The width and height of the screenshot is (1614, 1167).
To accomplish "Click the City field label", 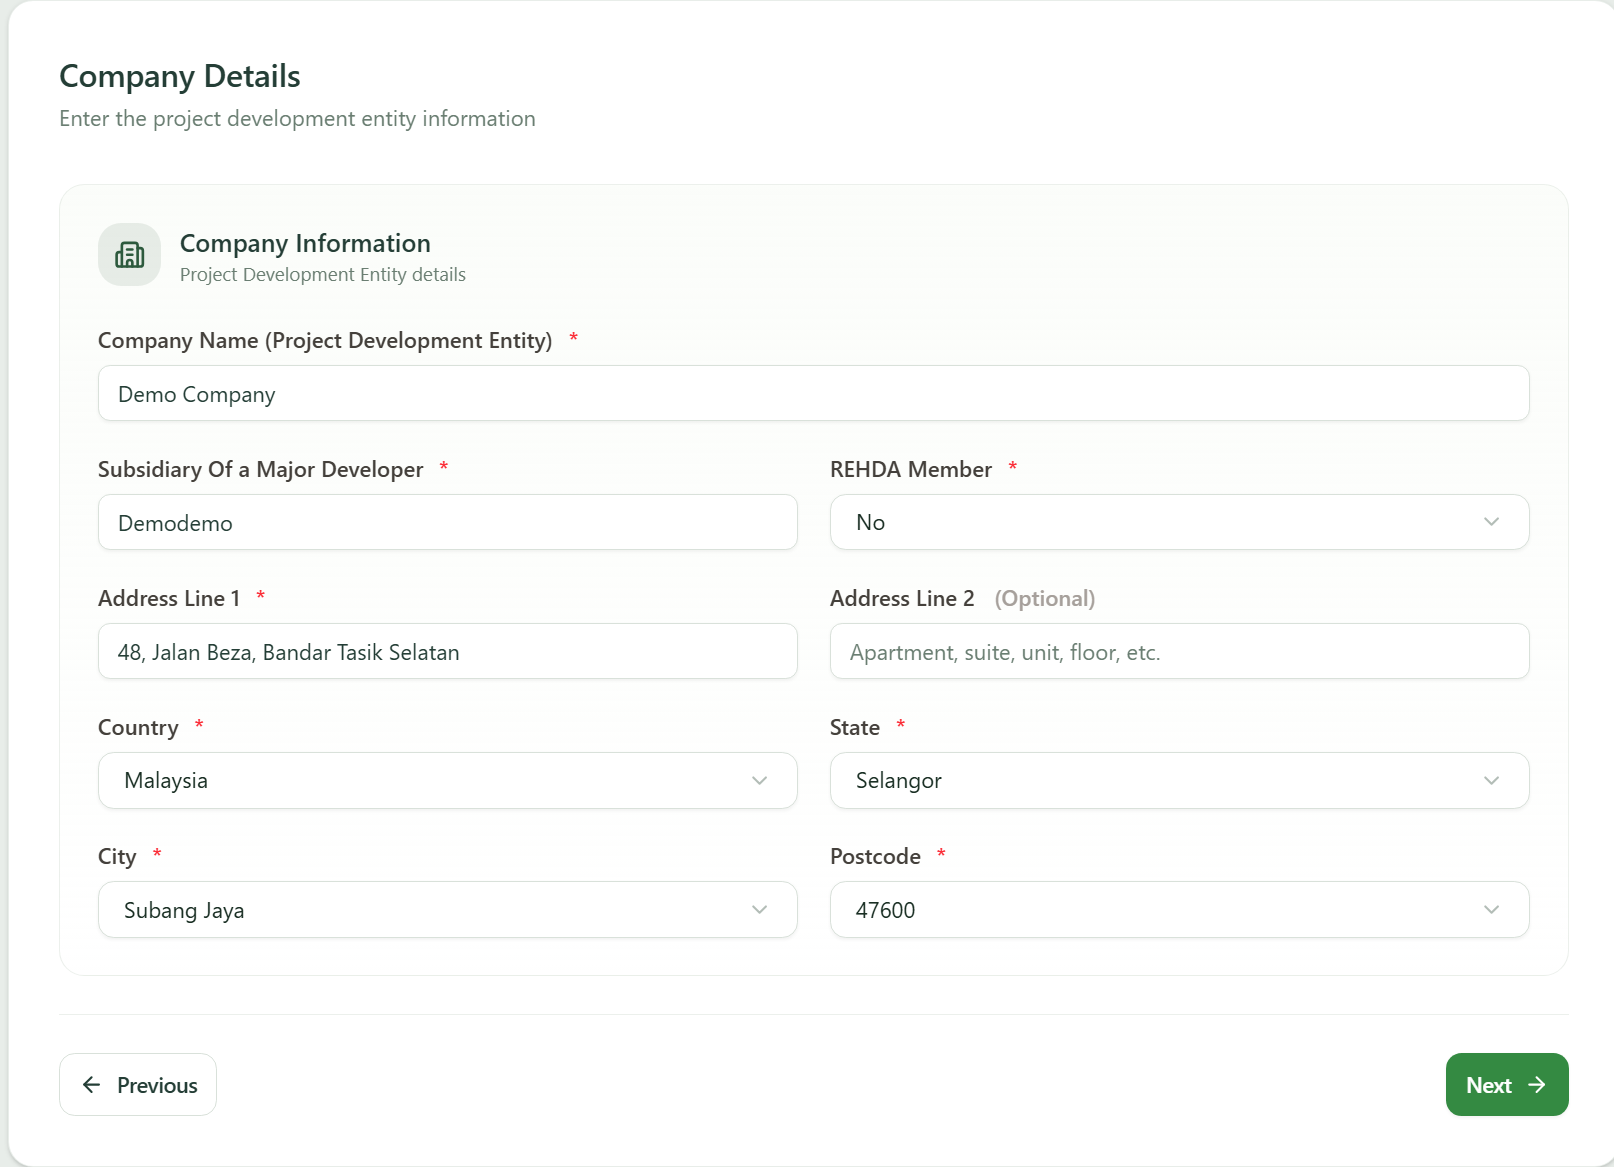I will click(117, 856).
